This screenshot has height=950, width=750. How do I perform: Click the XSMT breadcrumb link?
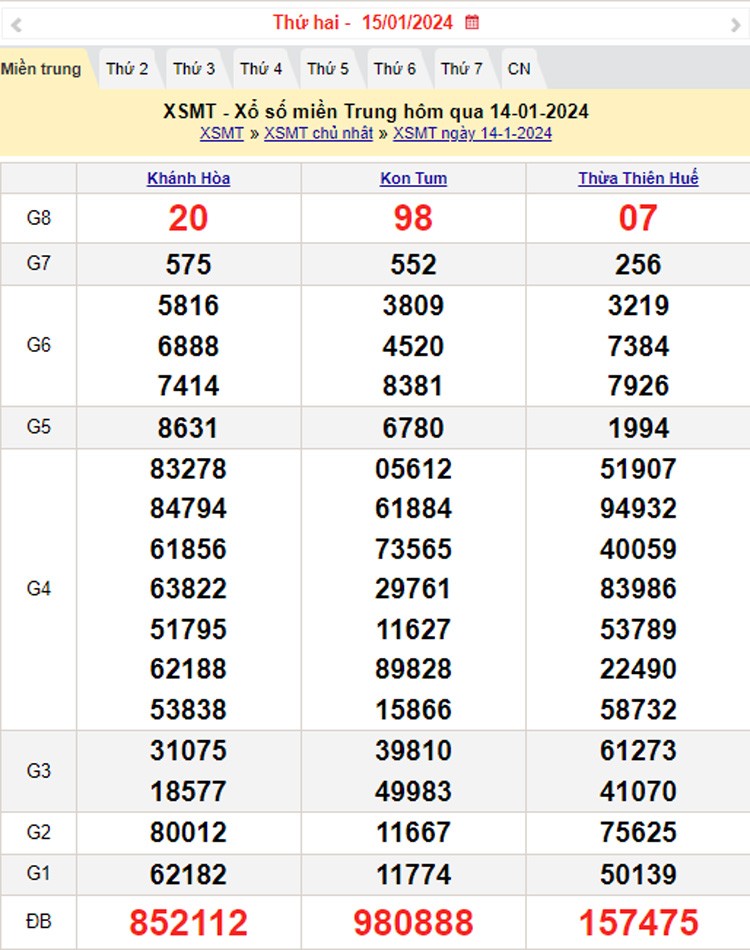[221, 133]
